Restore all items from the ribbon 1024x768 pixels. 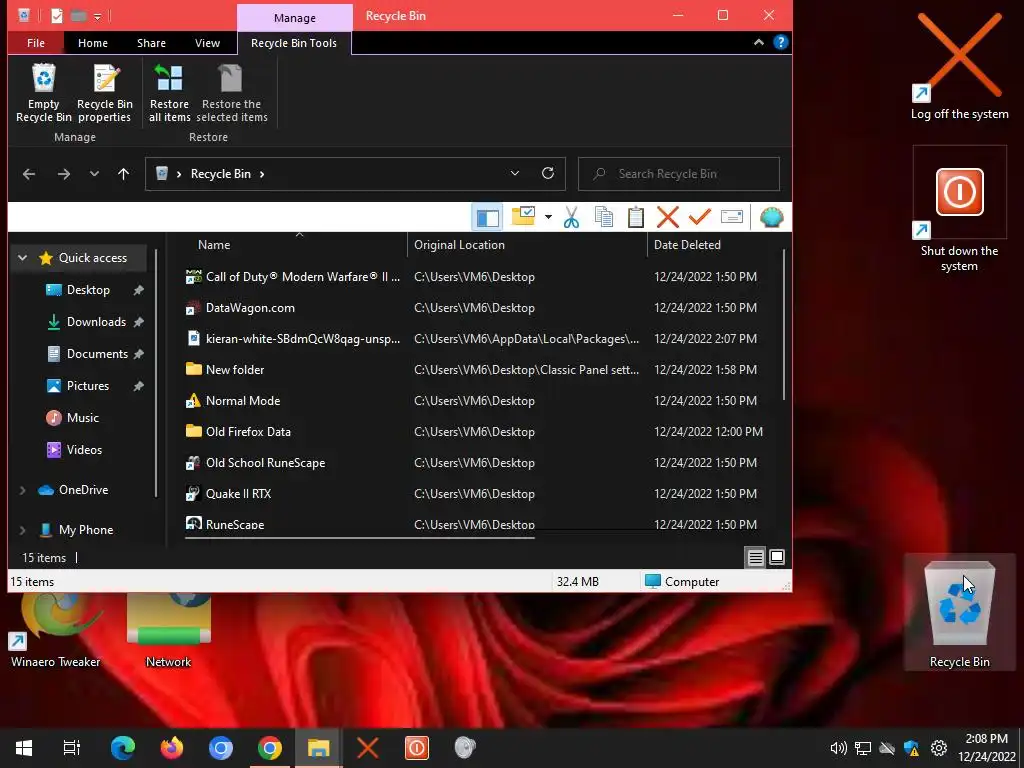tap(169, 93)
